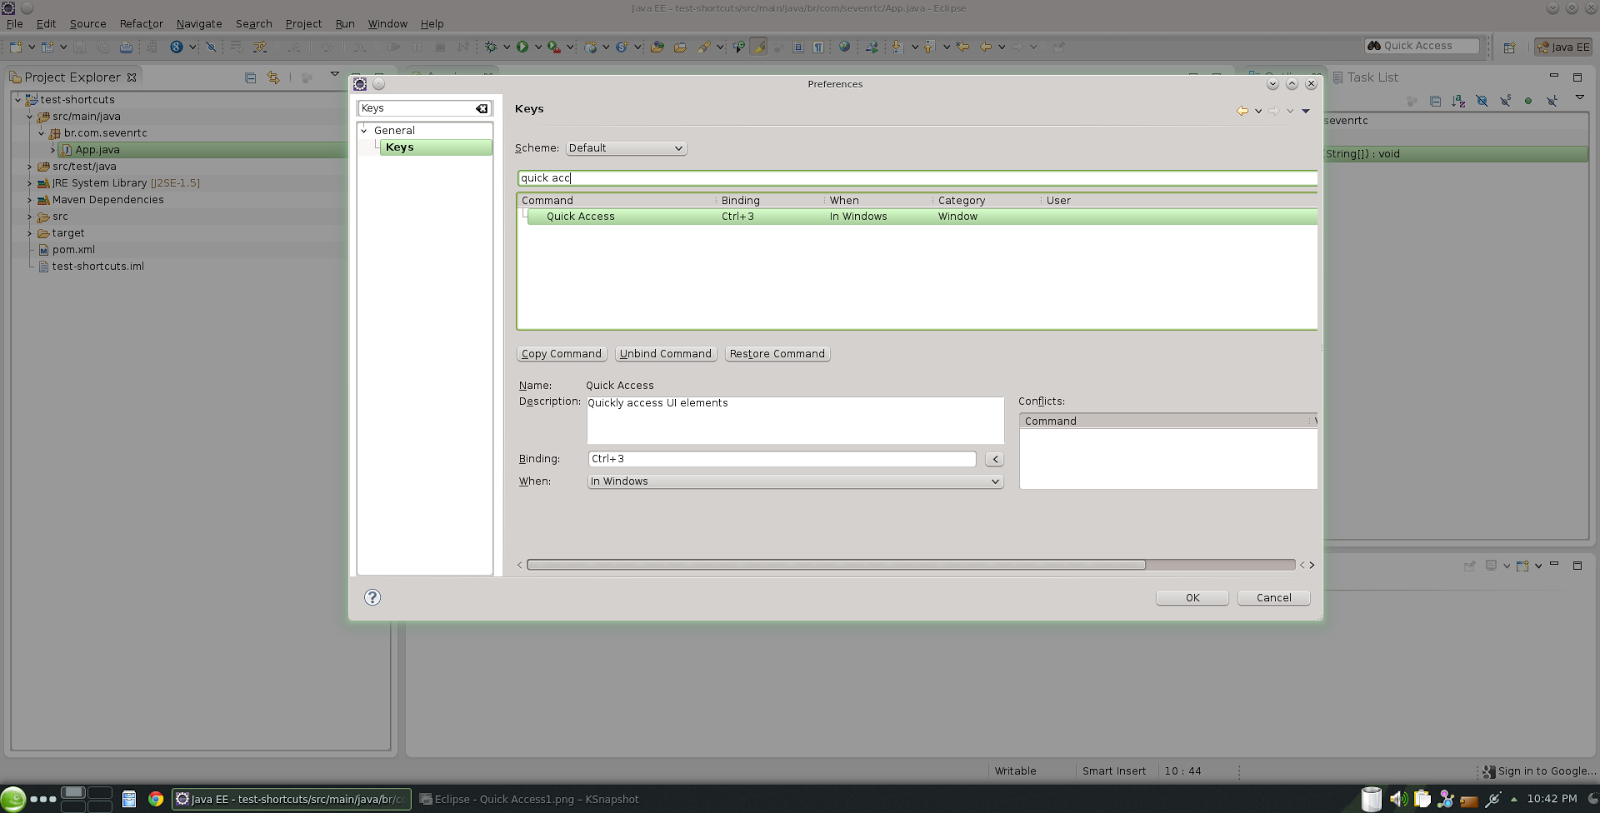Viewport: 1600px width, 813px height.
Task: Click the Debug bug icon in Eclipse toolbar
Action: [x=491, y=47]
